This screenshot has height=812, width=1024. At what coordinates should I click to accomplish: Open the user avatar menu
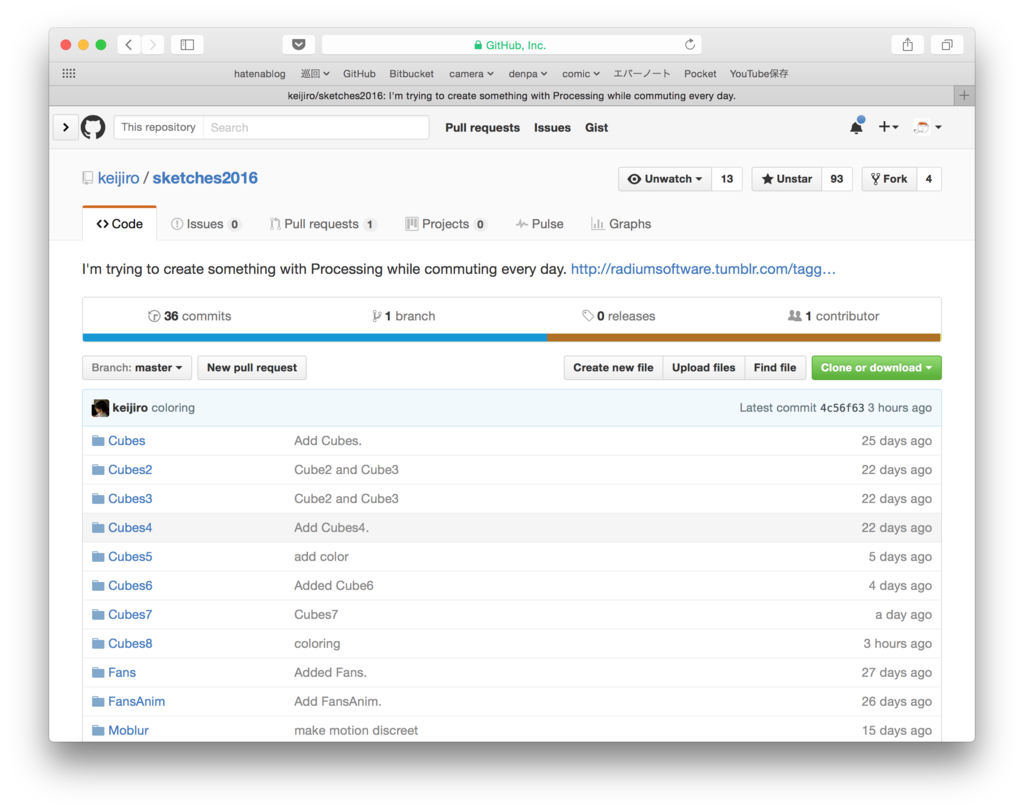click(x=927, y=127)
